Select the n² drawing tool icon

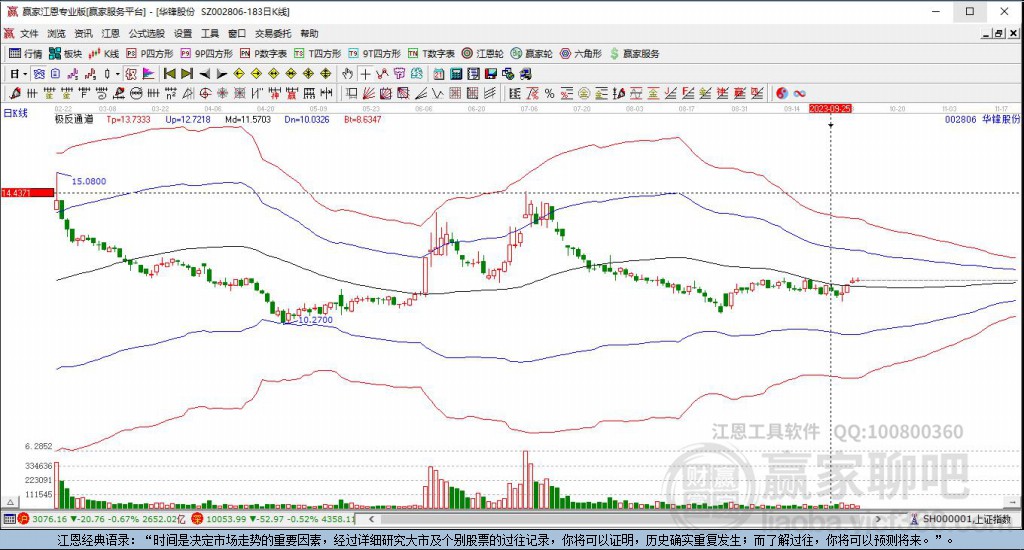170,94
